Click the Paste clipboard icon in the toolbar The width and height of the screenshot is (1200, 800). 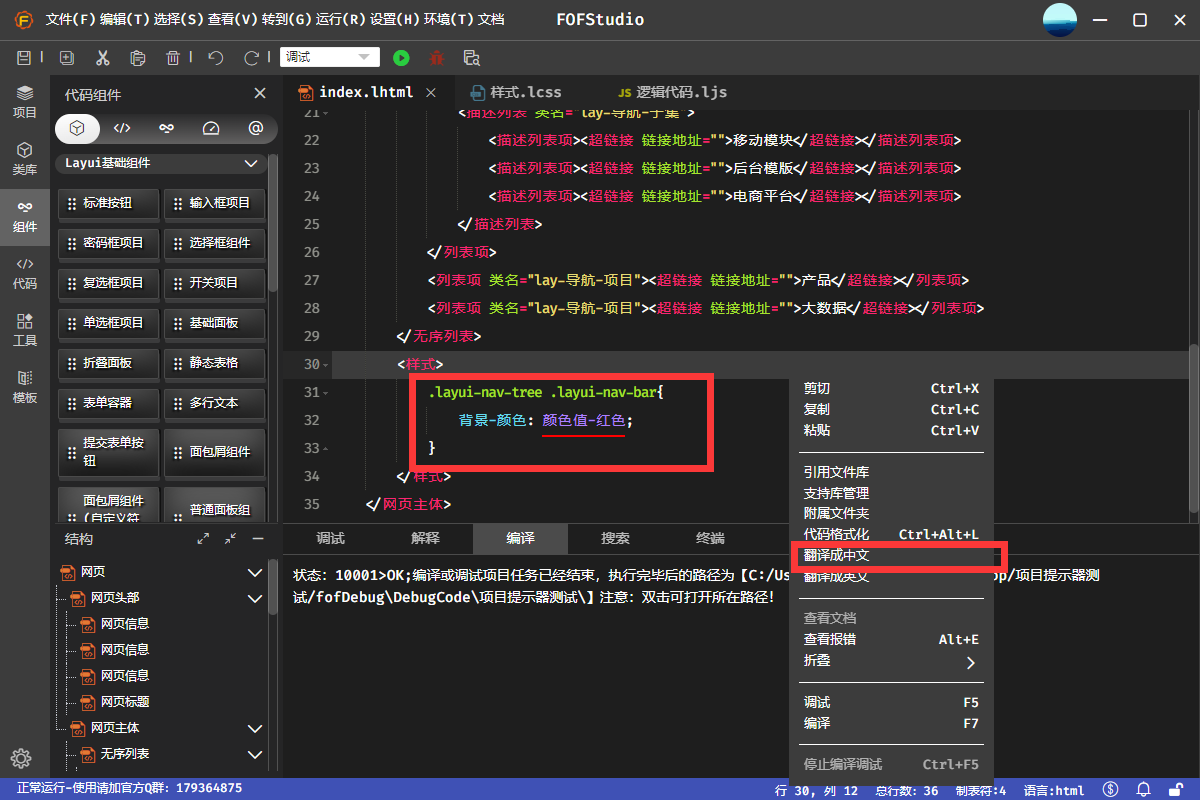click(x=138, y=58)
